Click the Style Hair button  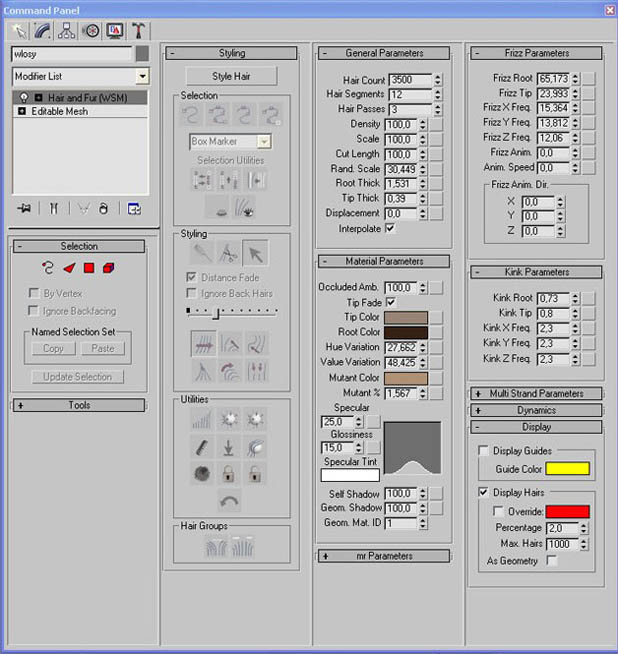coord(231,76)
